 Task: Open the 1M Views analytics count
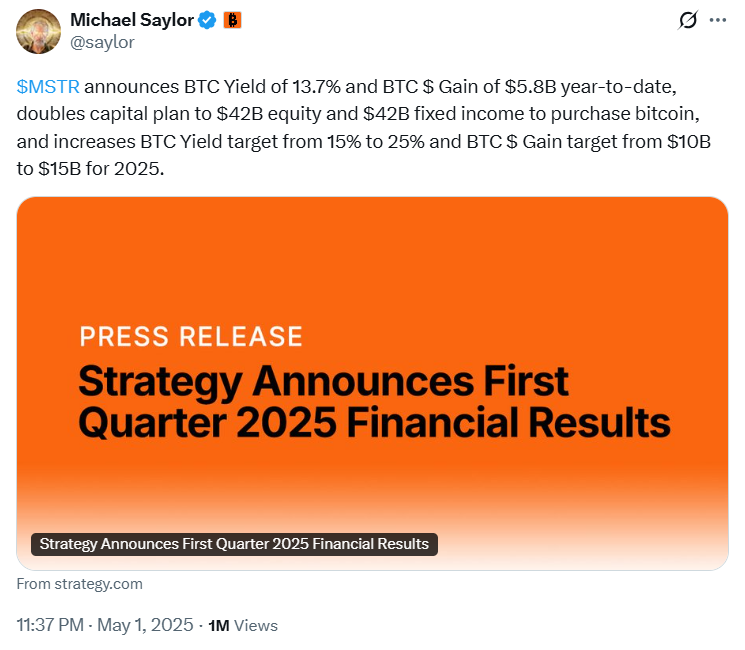(x=218, y=625)
